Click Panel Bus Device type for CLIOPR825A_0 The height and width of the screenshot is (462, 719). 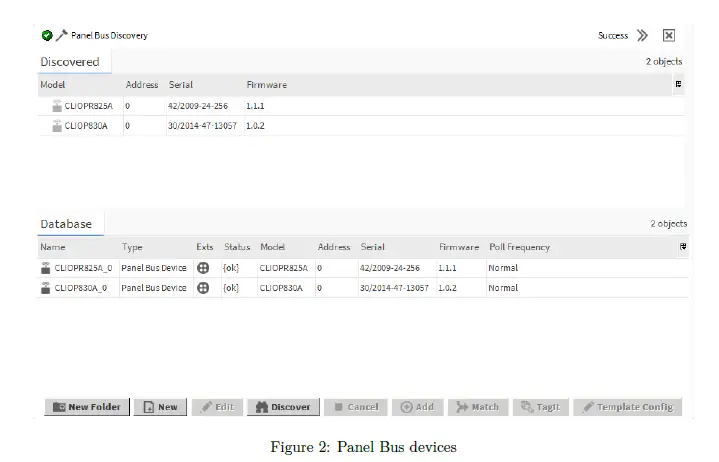[x=154, y=268]
